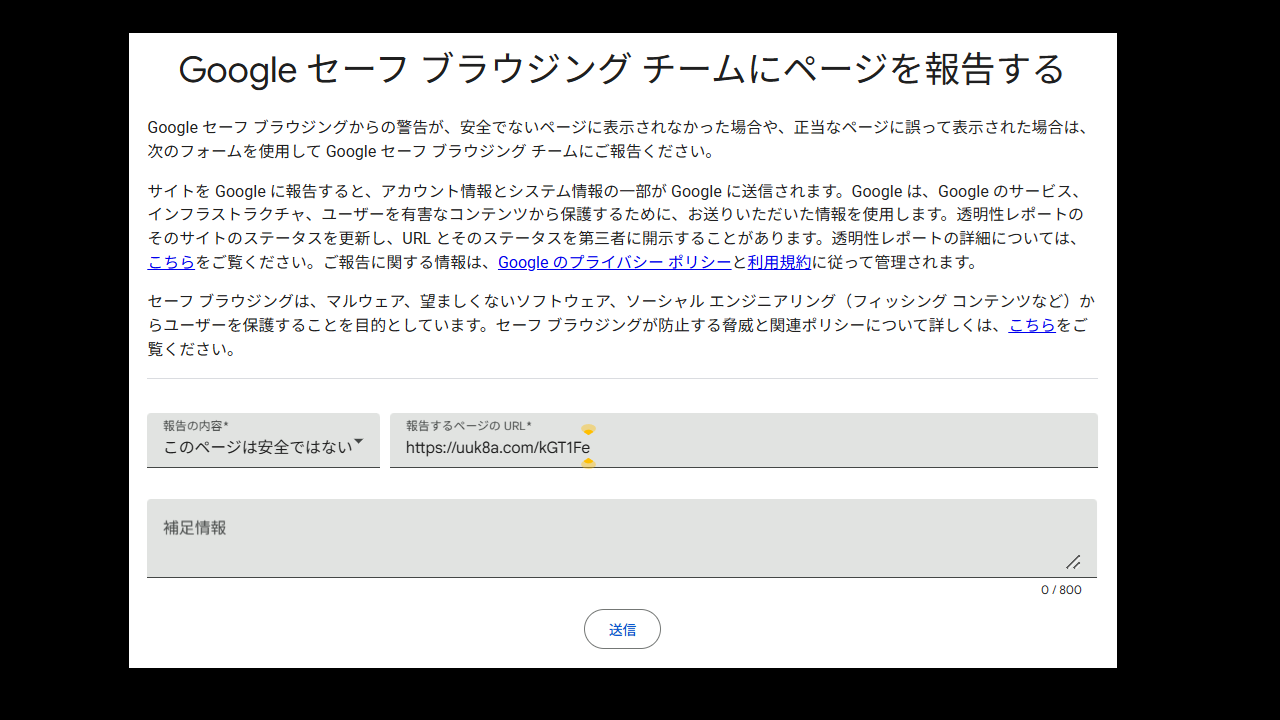Open the 報告の内容 dropdown

click(263, 440)
